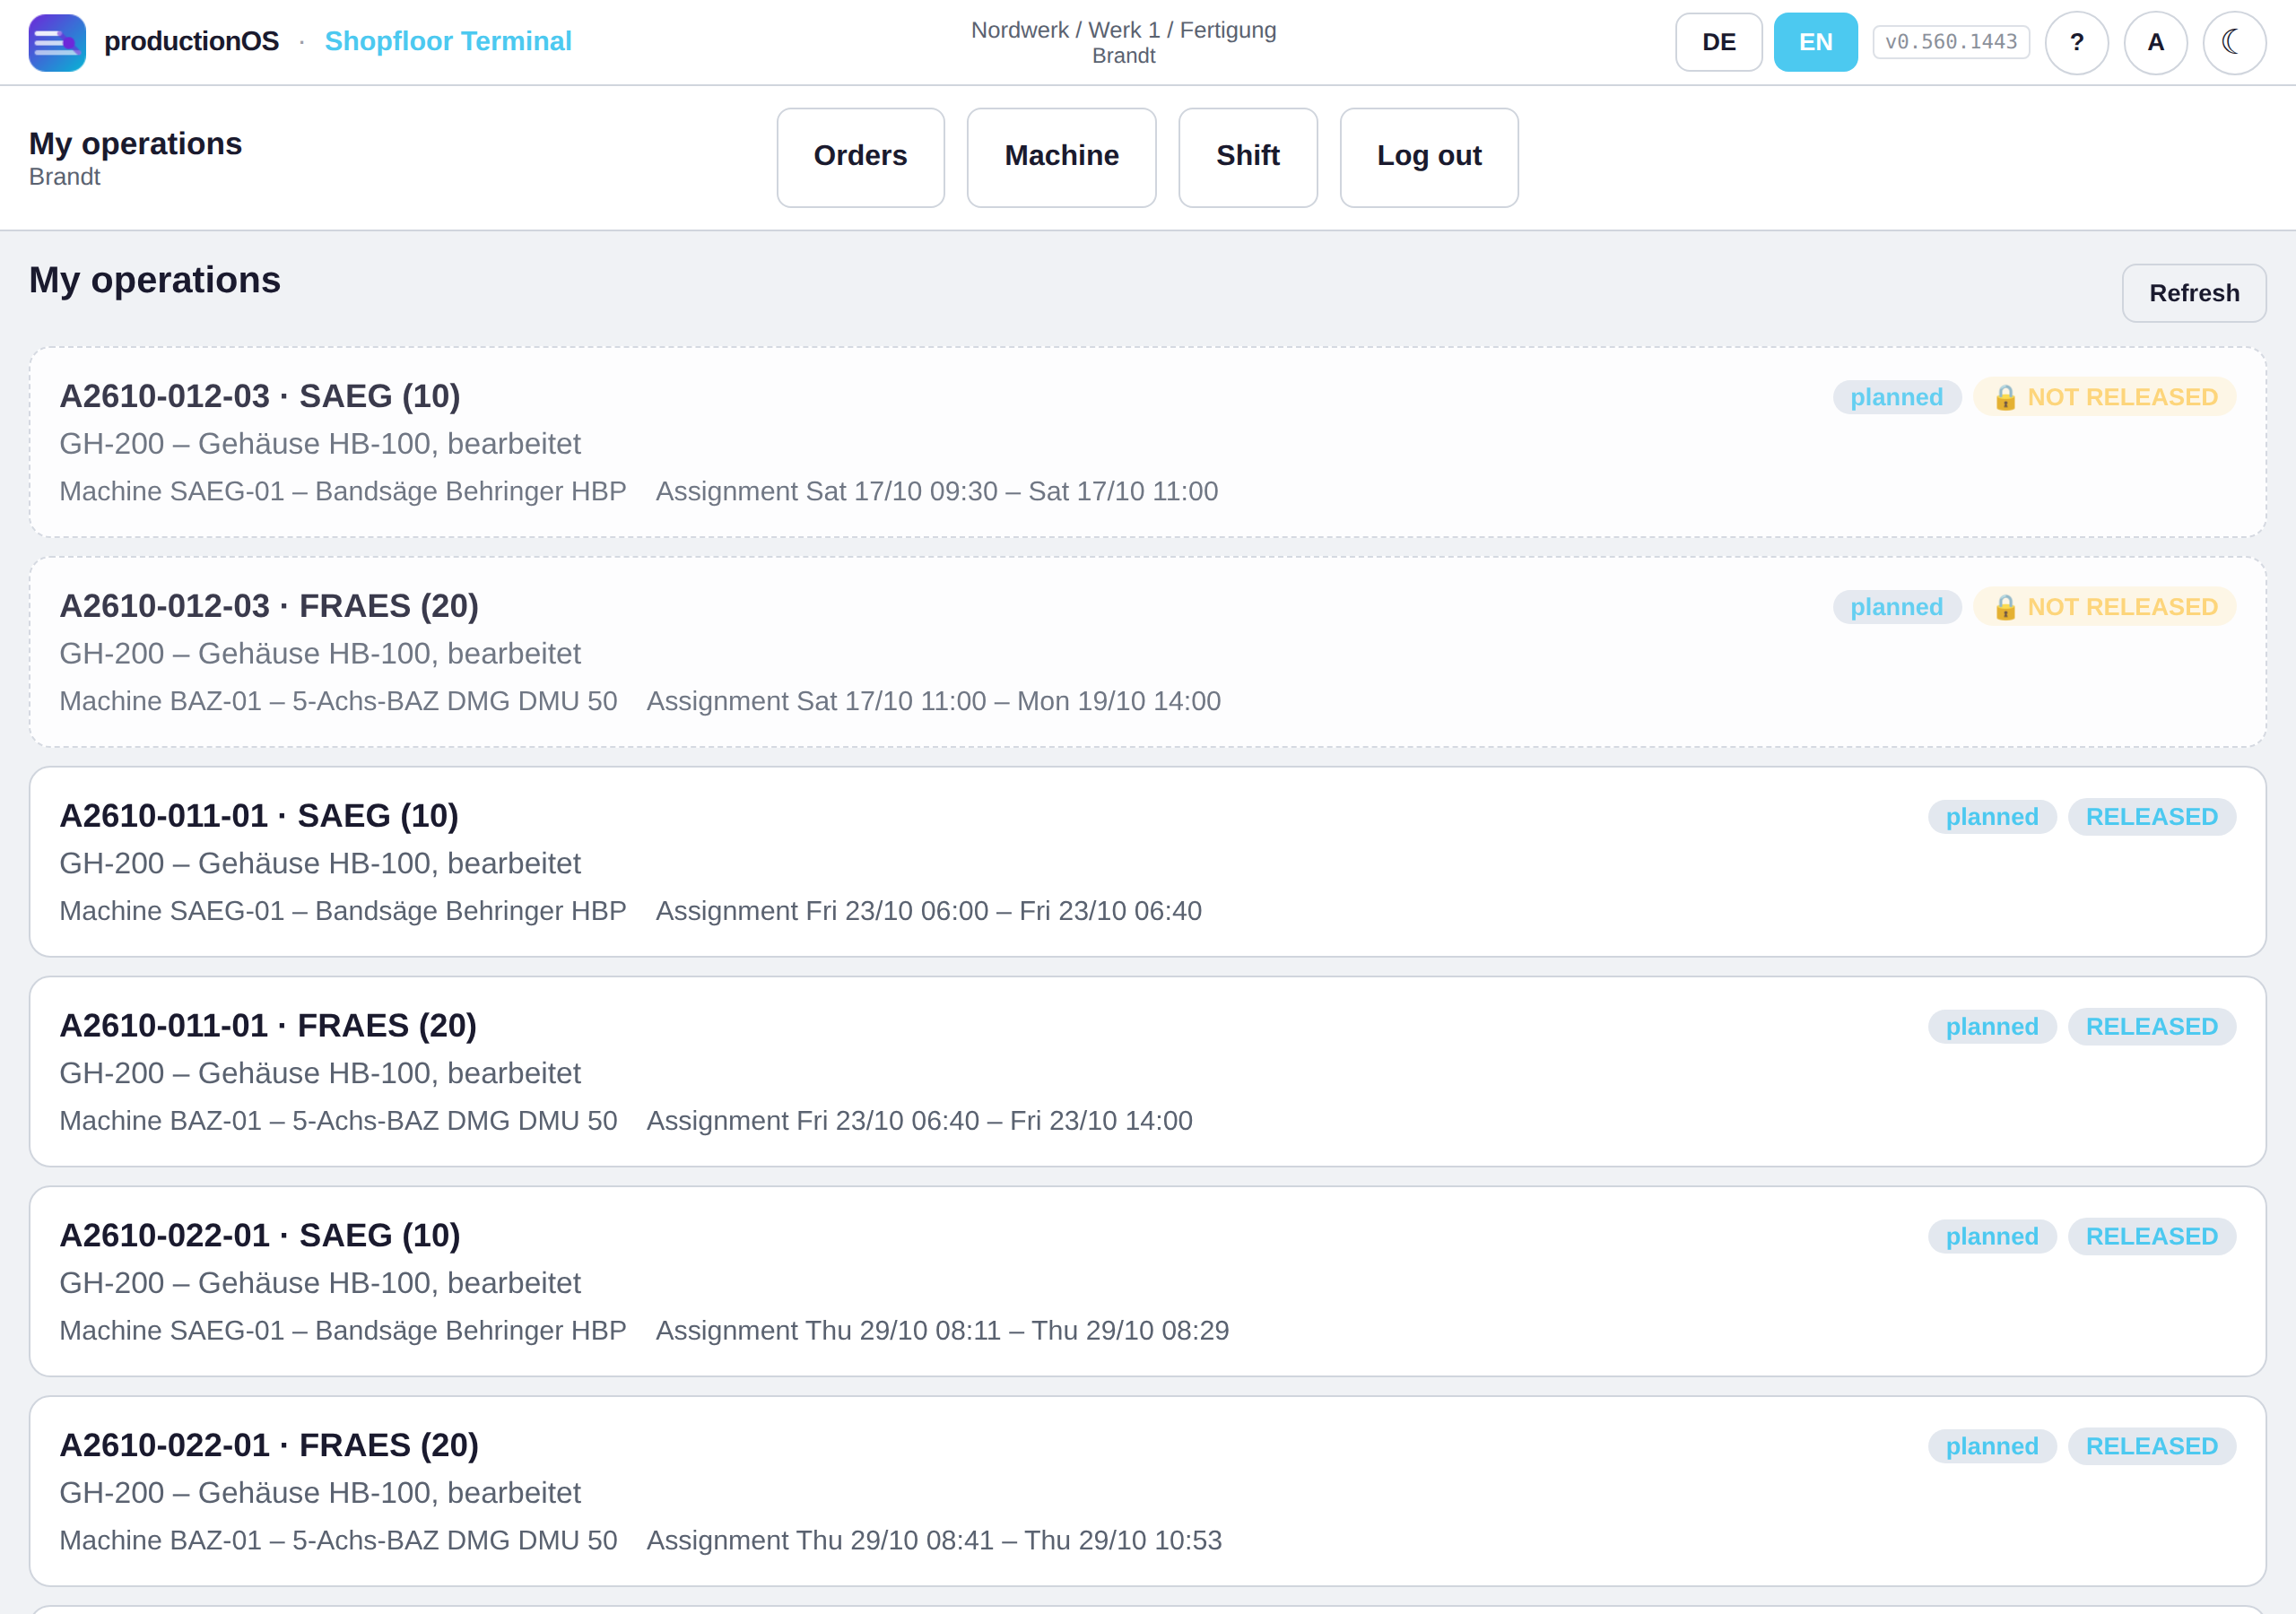The image size is (2296, 1614).
Task: Log out of the terminal
Action: click(1428, 157)
